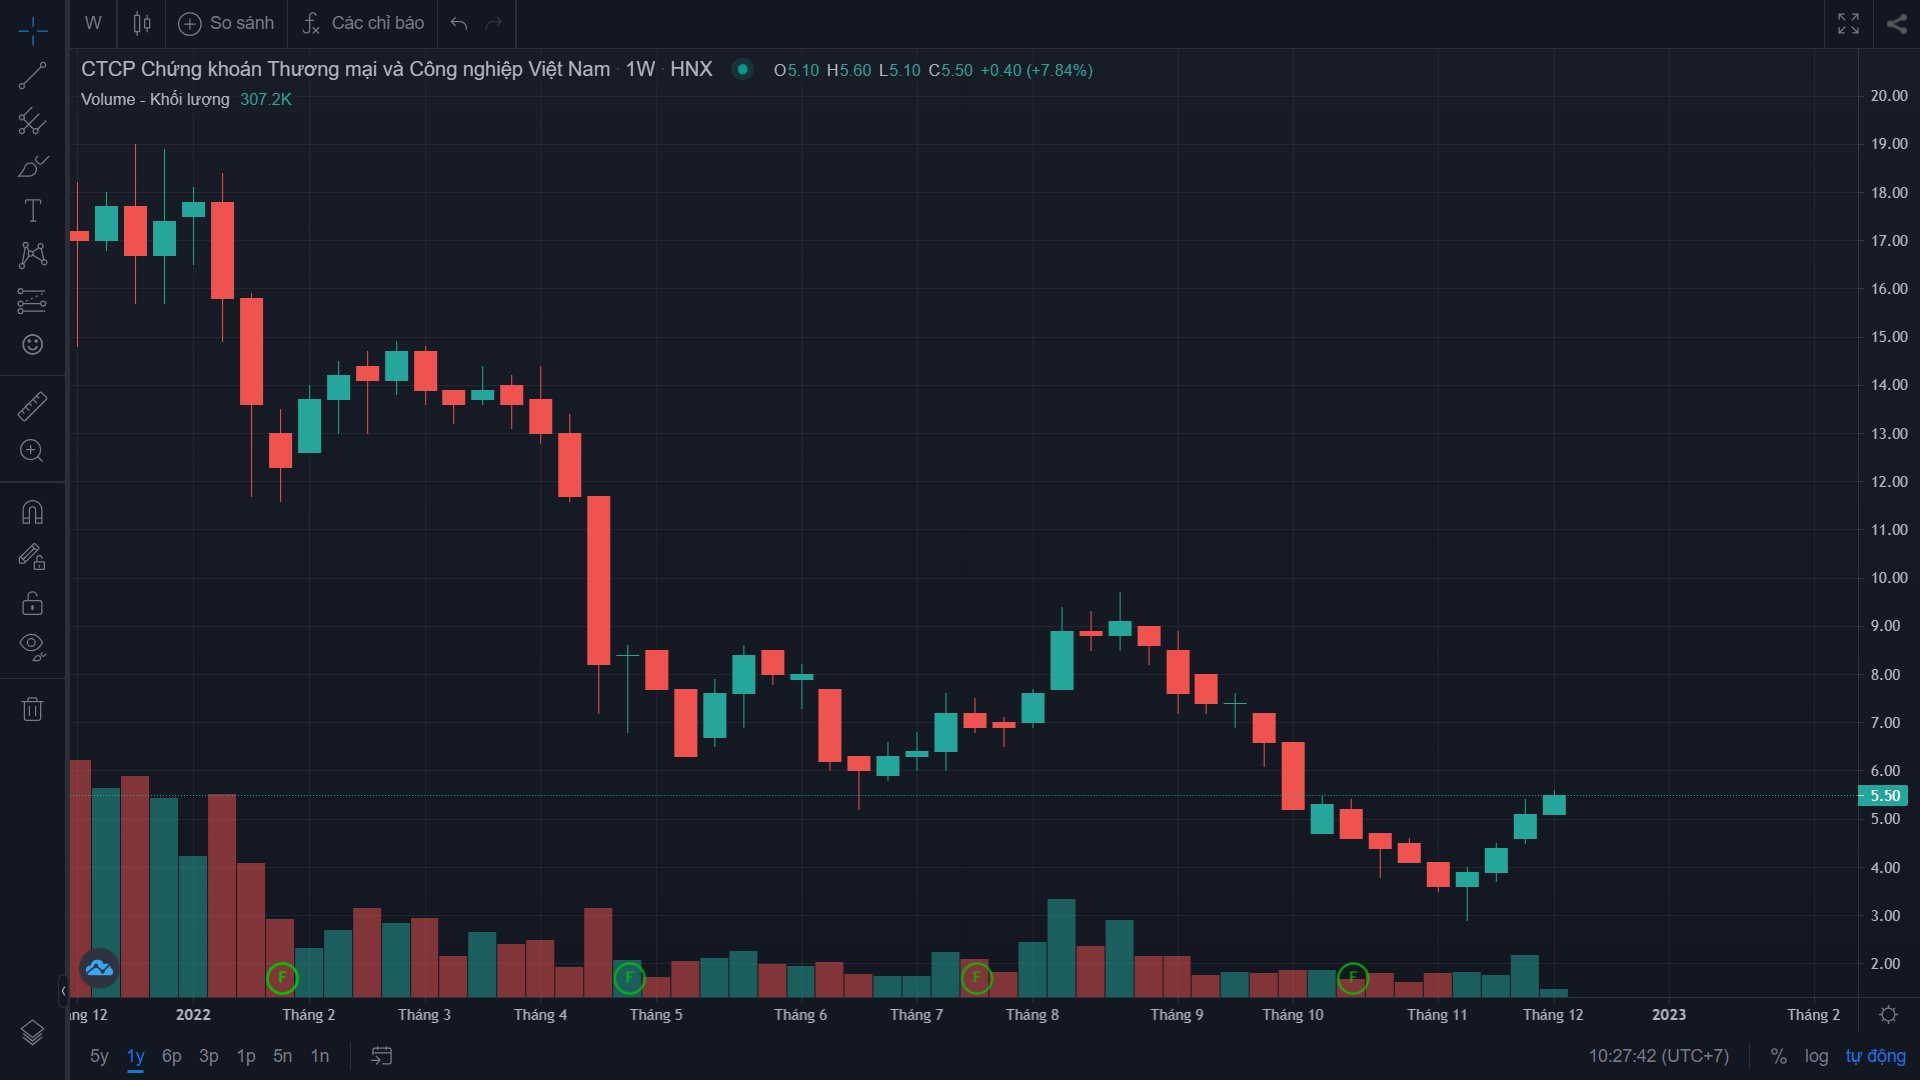Click the 307.2K volume value
Screen dimensions: 1920x1080
tap(266, 99)
